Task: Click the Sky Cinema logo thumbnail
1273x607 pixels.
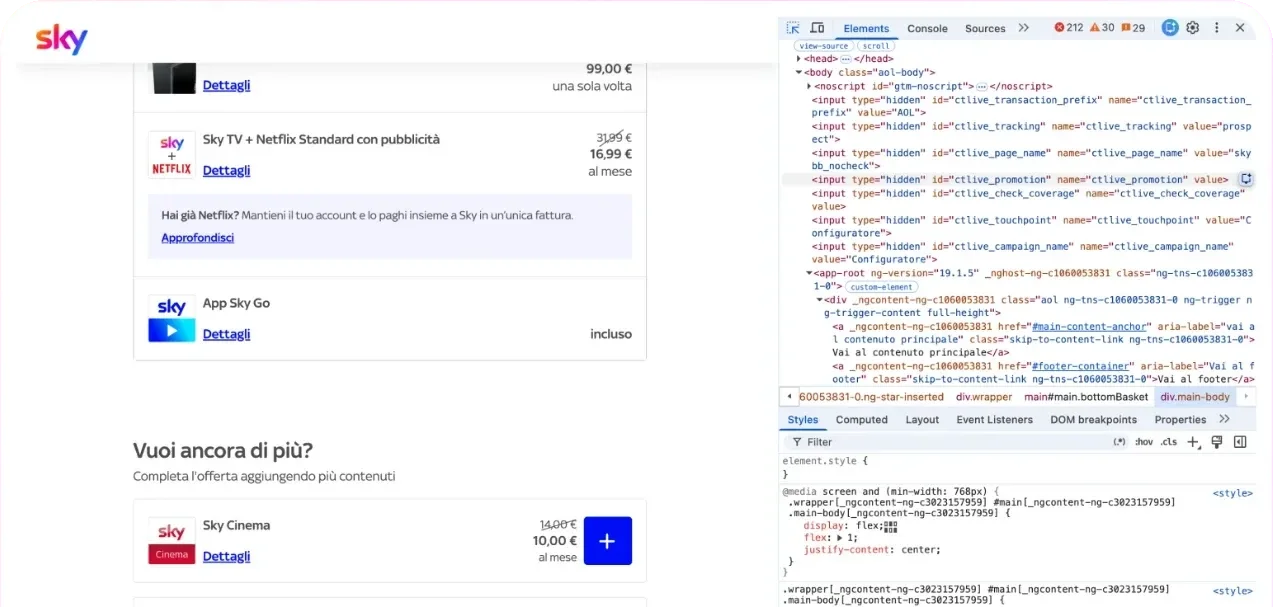Action: pyautogui.click(x=172, y=541)
